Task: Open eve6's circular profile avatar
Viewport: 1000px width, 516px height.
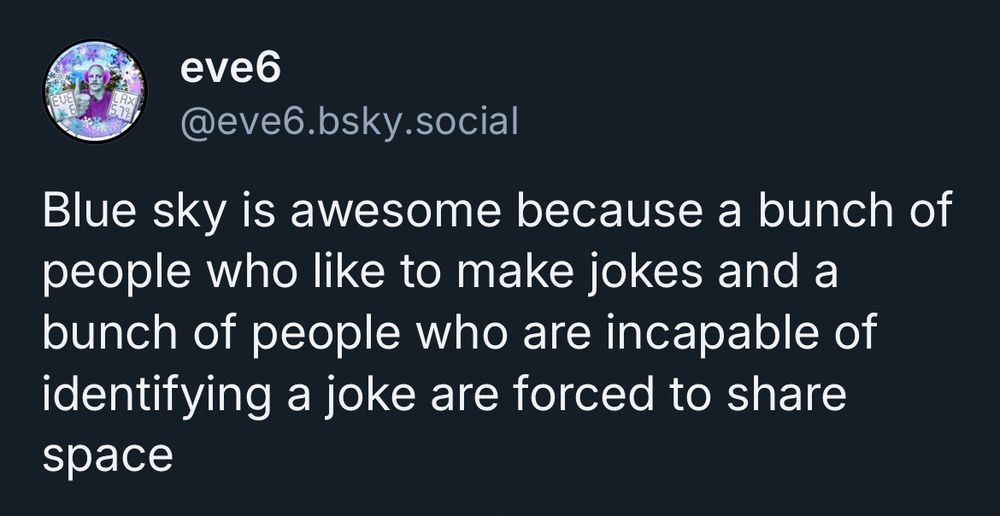Action: coord(95,92)
